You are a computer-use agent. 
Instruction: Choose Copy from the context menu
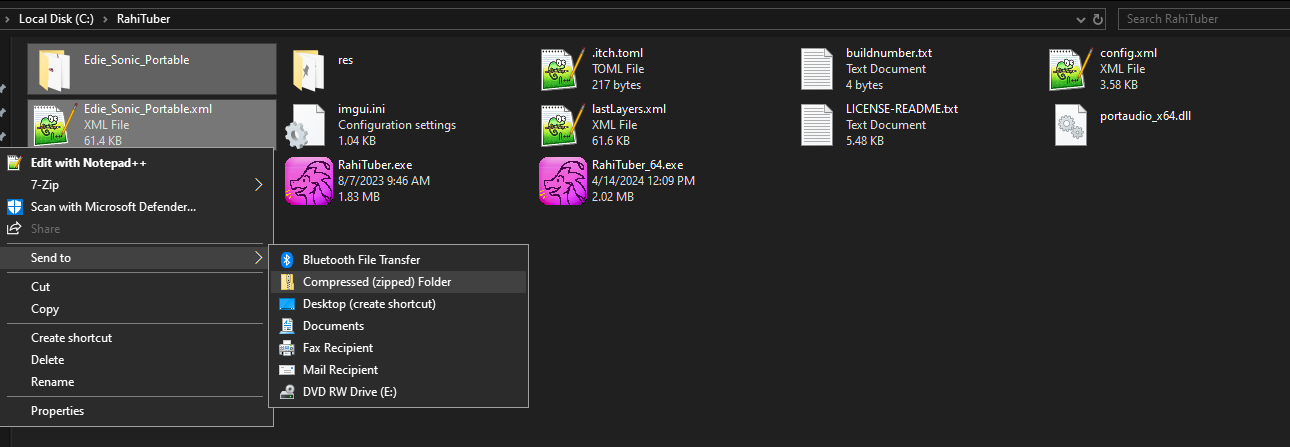137,309
